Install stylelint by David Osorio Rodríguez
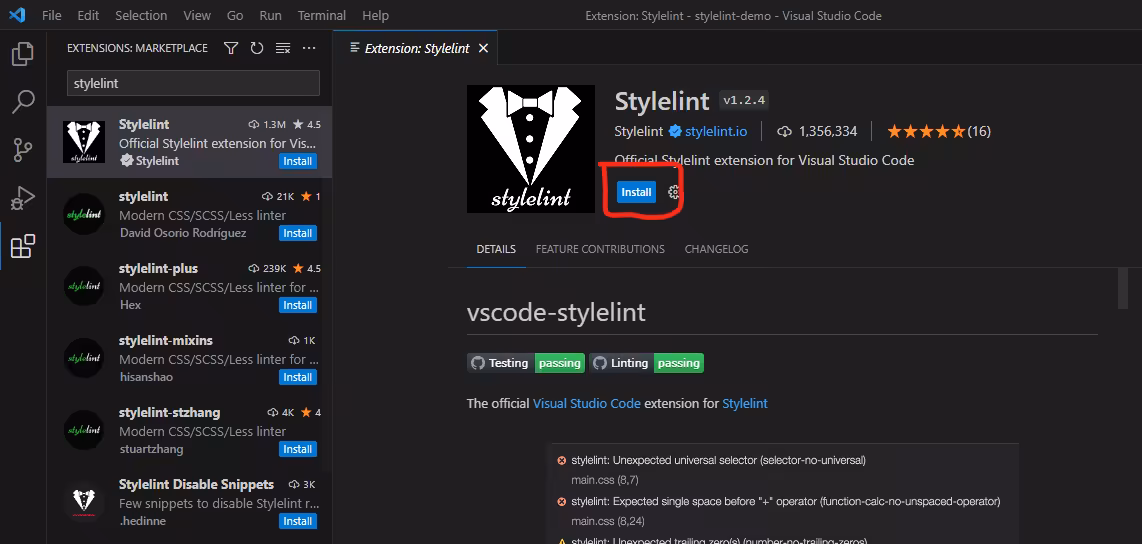The image size is (1142, 544). tap(297, 233)
